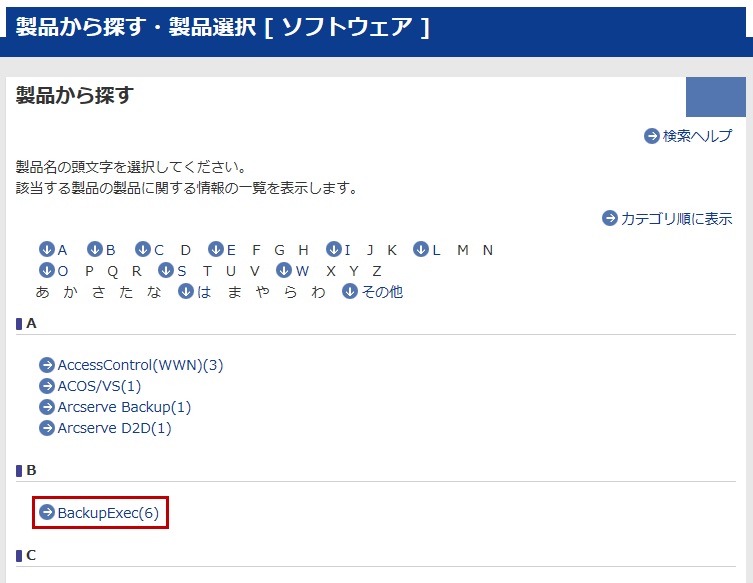Click the down-arrow icon beside は
The width and height of the screenshot is (753, 583).
coord(185,291)
